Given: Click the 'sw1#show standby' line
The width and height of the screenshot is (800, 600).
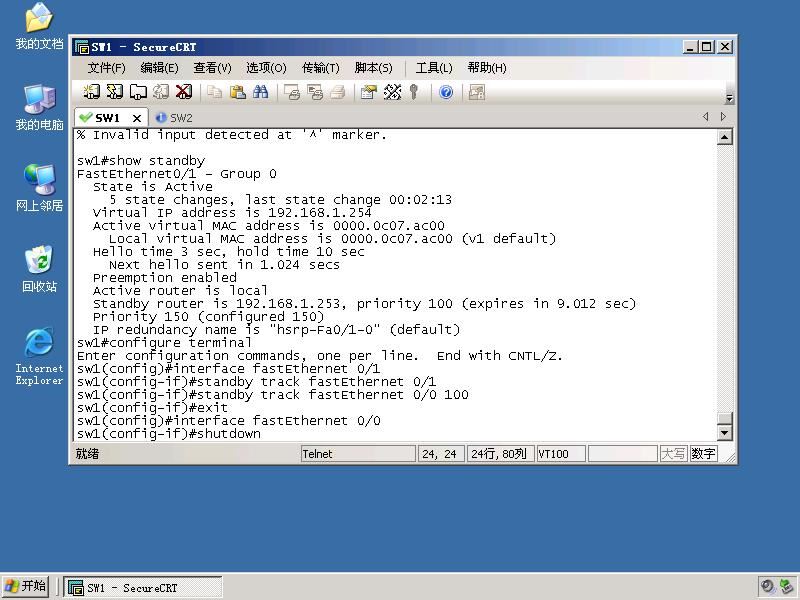Looking at the screenshot, I should 141,161.
